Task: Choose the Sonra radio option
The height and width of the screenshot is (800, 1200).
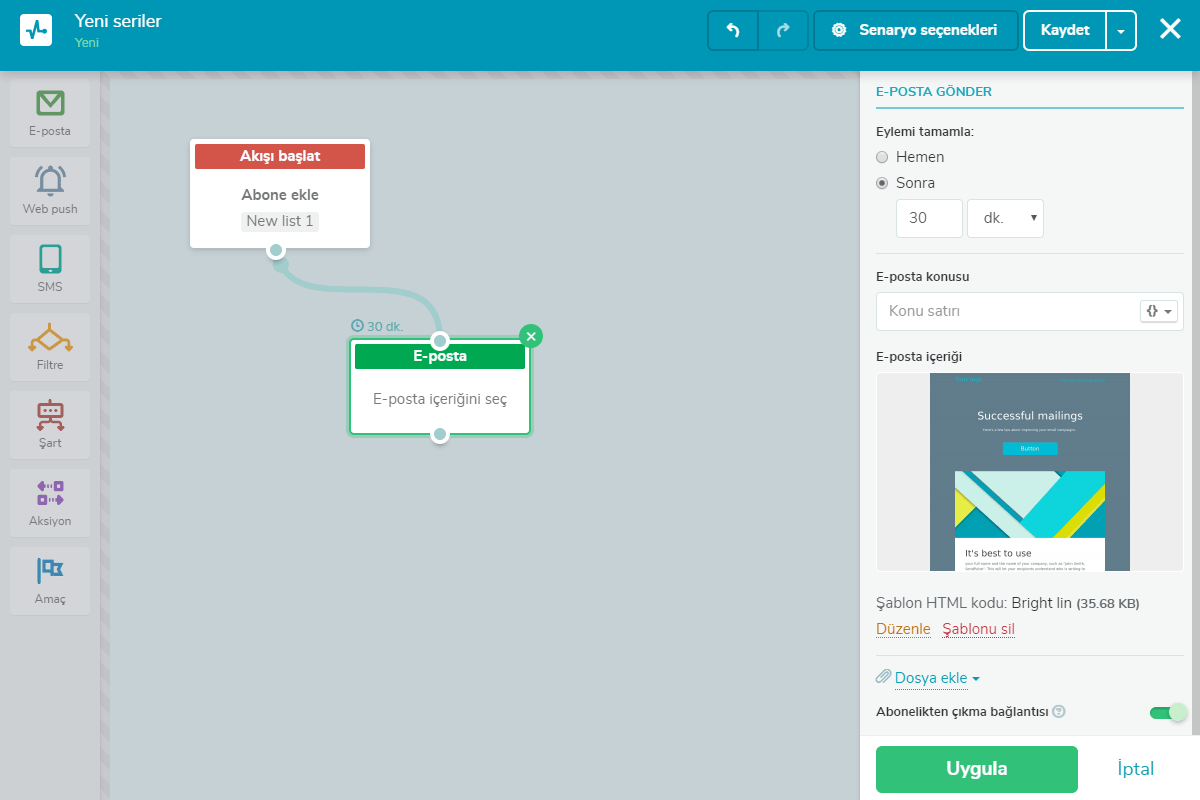Action: pyautogui.click(x=882, y=183)
